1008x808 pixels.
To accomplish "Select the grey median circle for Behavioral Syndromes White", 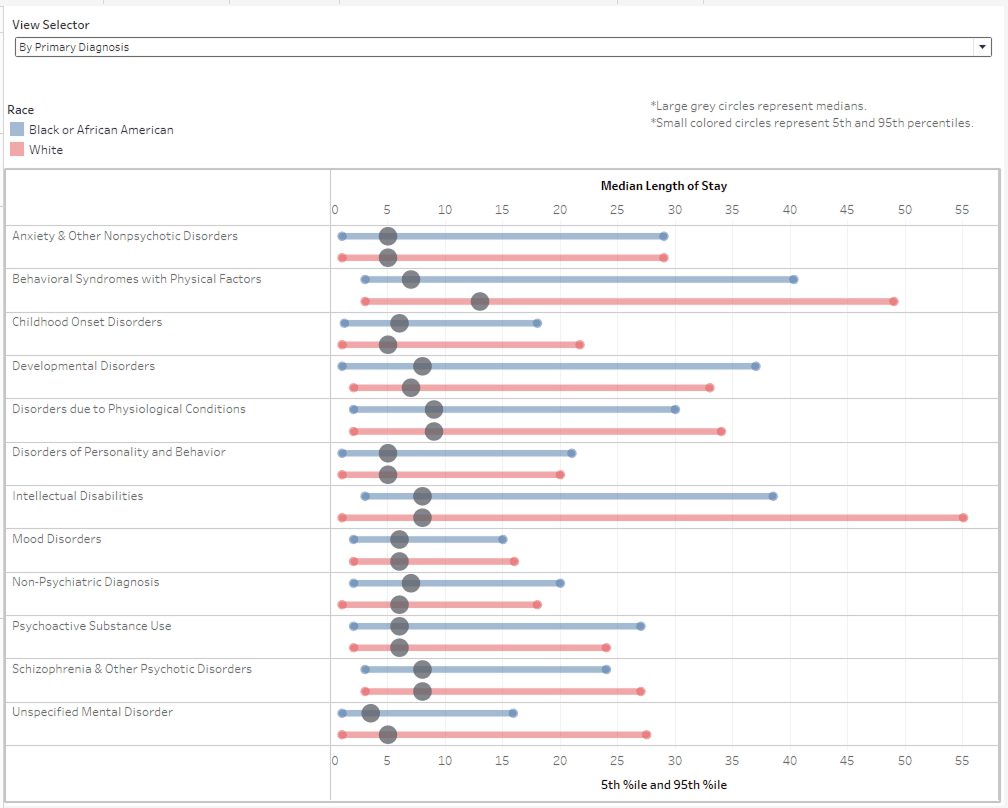I will [480, 301].
